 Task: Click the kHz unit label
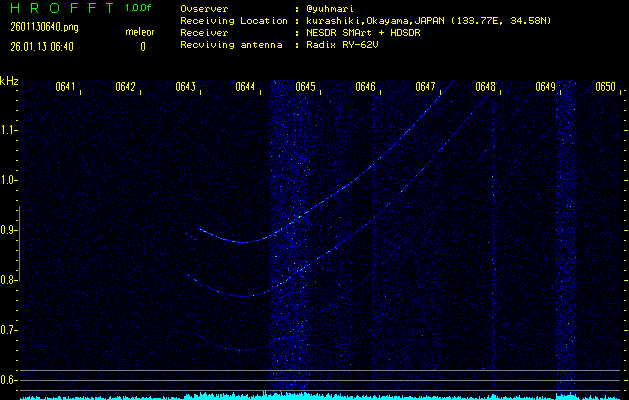(x=9, y=81)
